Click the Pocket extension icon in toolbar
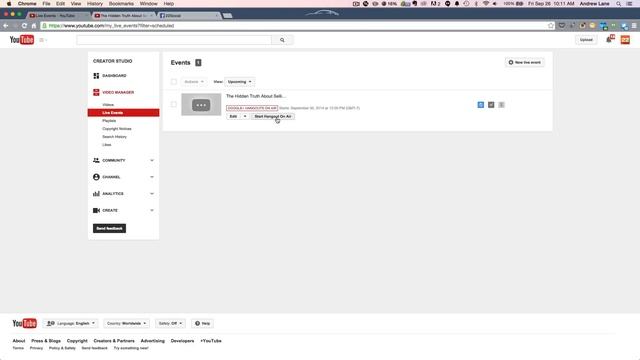 tap(562, 26)
